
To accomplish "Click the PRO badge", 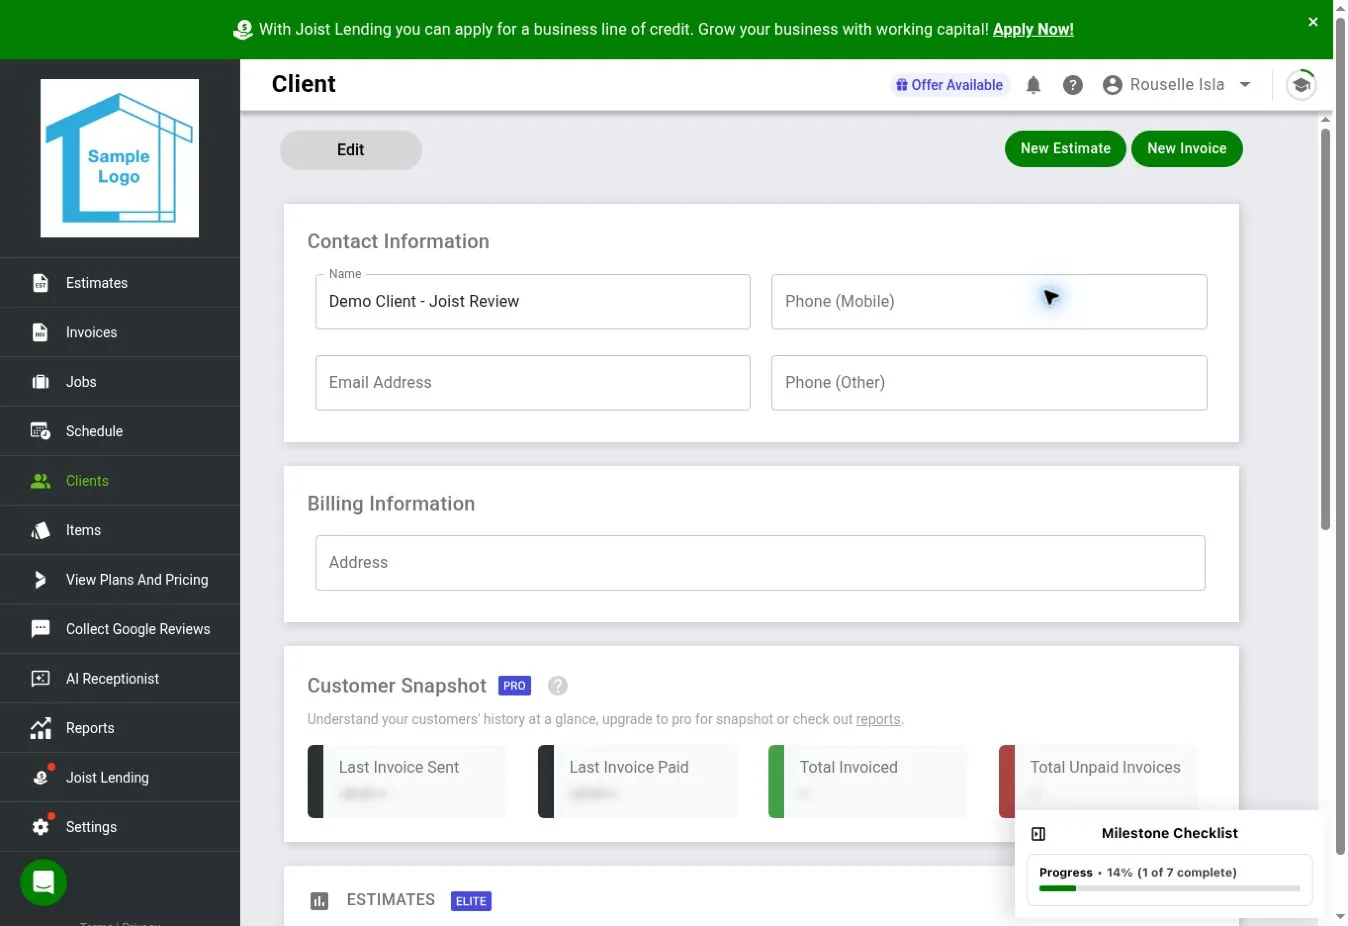I will pyautogui.click(x=514, y=686).
